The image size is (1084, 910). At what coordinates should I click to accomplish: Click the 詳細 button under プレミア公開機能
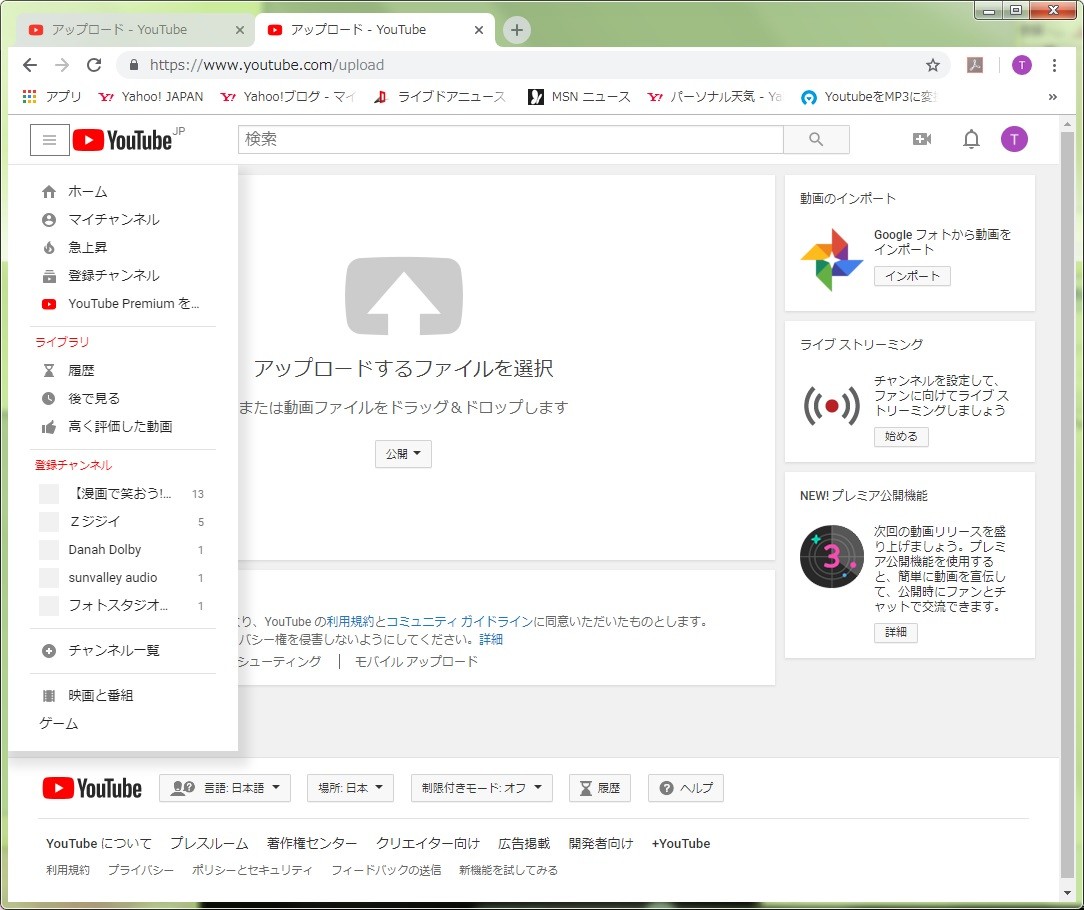point(896,632)
